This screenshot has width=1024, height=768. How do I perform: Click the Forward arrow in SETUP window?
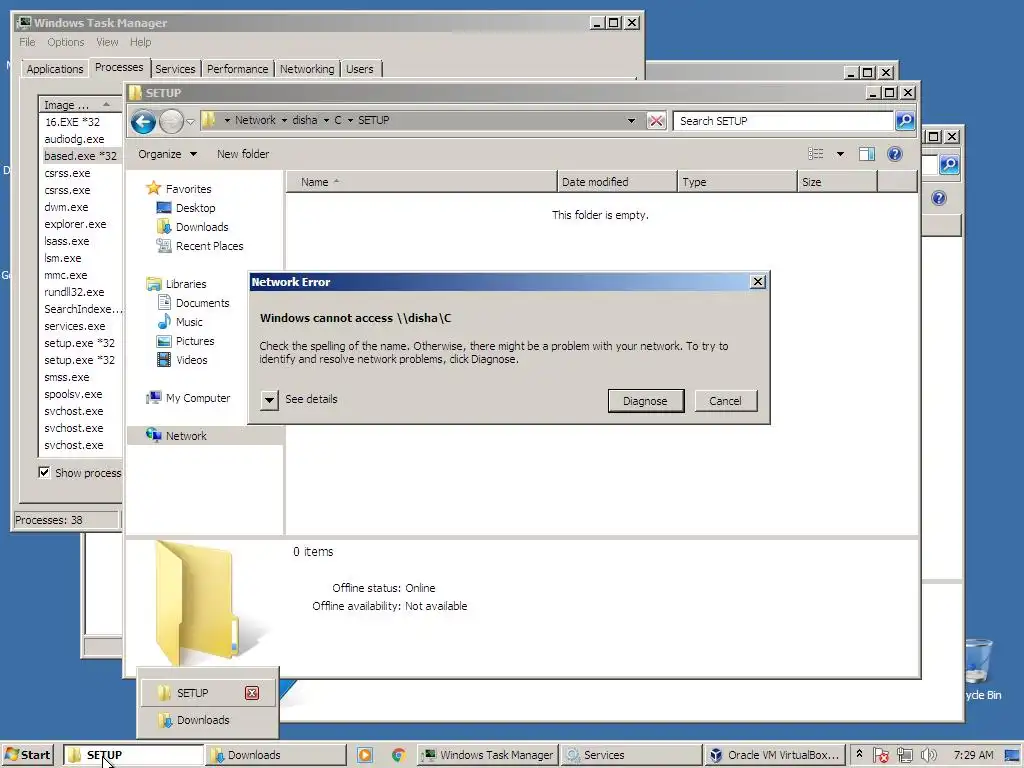coord(171,121)
